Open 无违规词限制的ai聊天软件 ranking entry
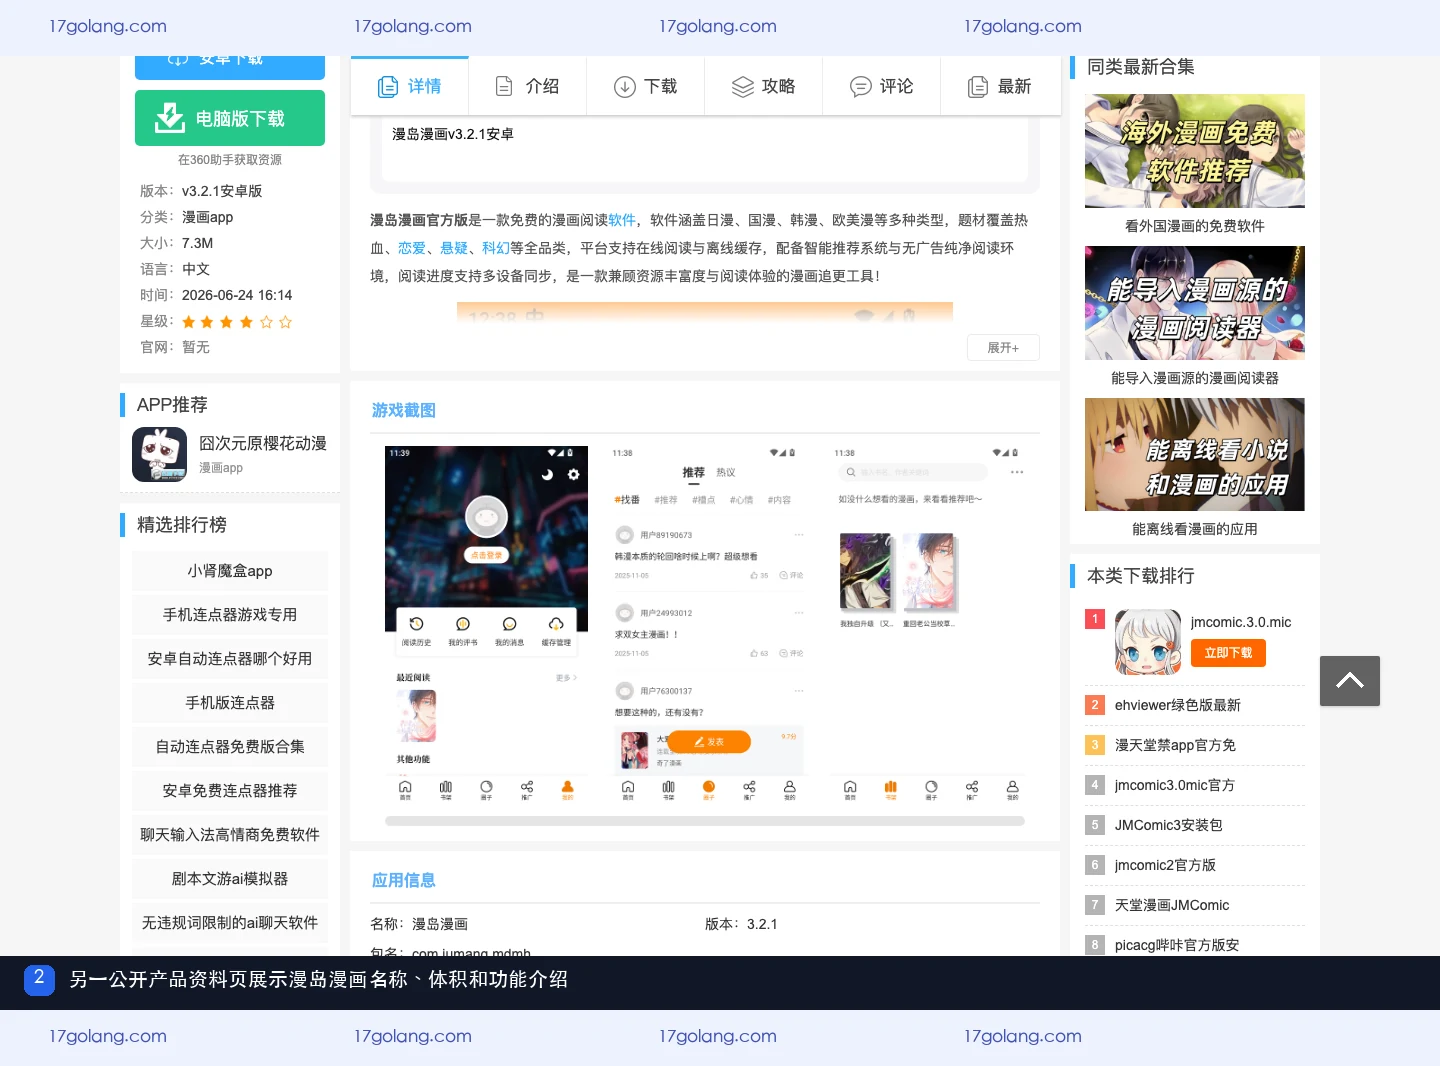Viewport: 1440px width, 1066px height. [x=230, y=923]
